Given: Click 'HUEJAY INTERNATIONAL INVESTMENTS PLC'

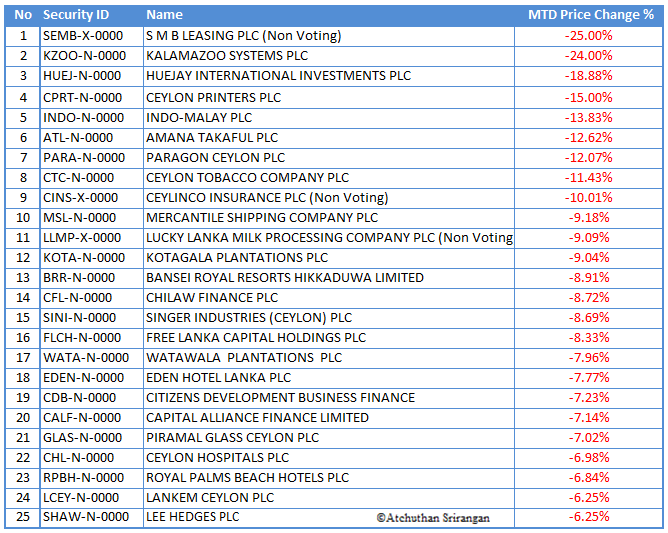Looking at the screenshot, I should [279, 76].
